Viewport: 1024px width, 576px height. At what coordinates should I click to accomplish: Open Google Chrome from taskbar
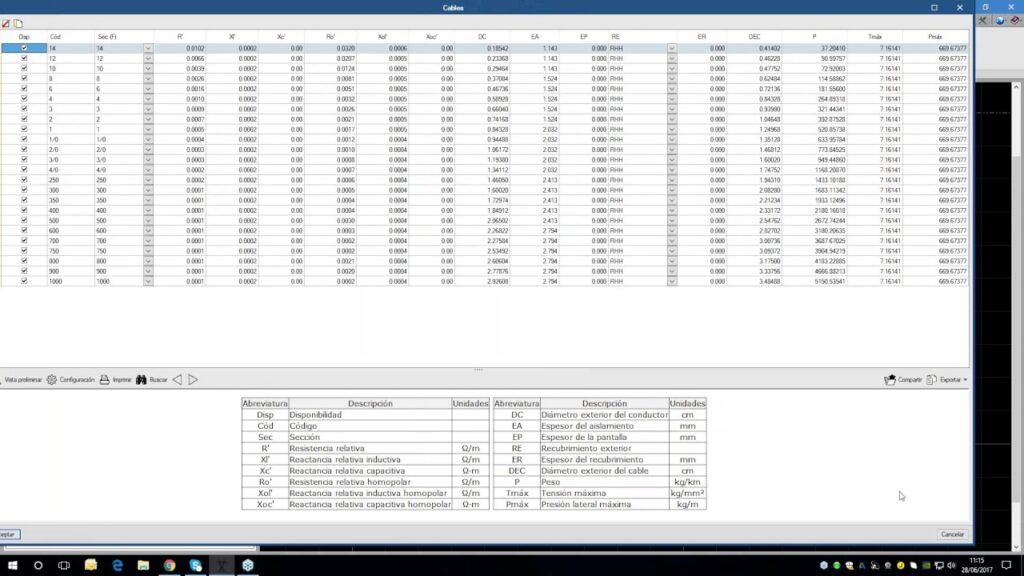169,566
